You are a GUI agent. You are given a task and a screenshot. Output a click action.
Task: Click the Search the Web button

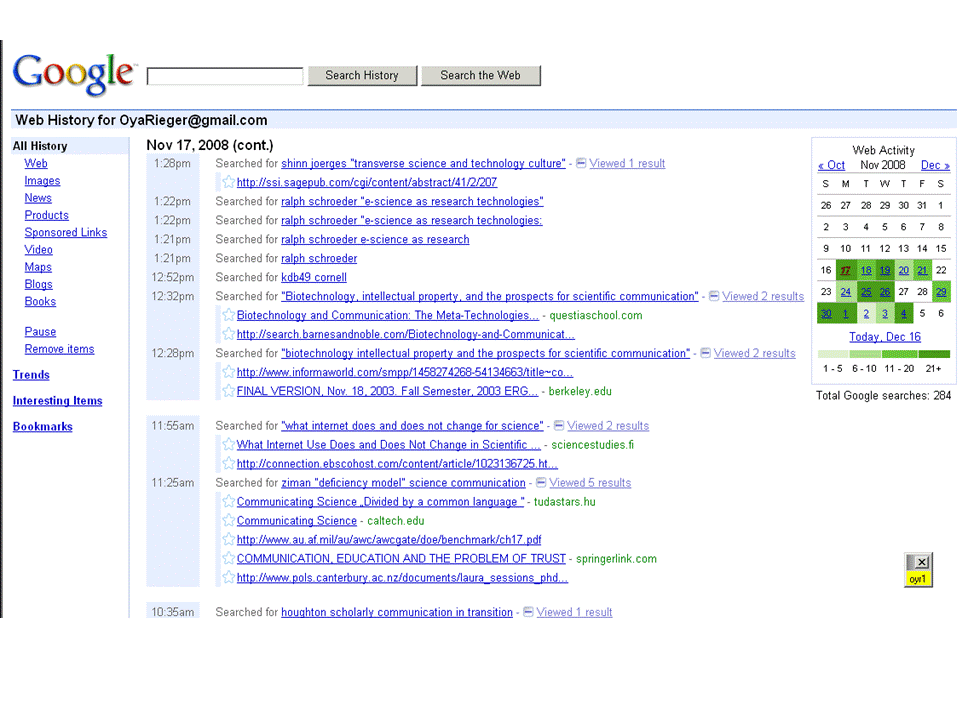tap(481, 75)
